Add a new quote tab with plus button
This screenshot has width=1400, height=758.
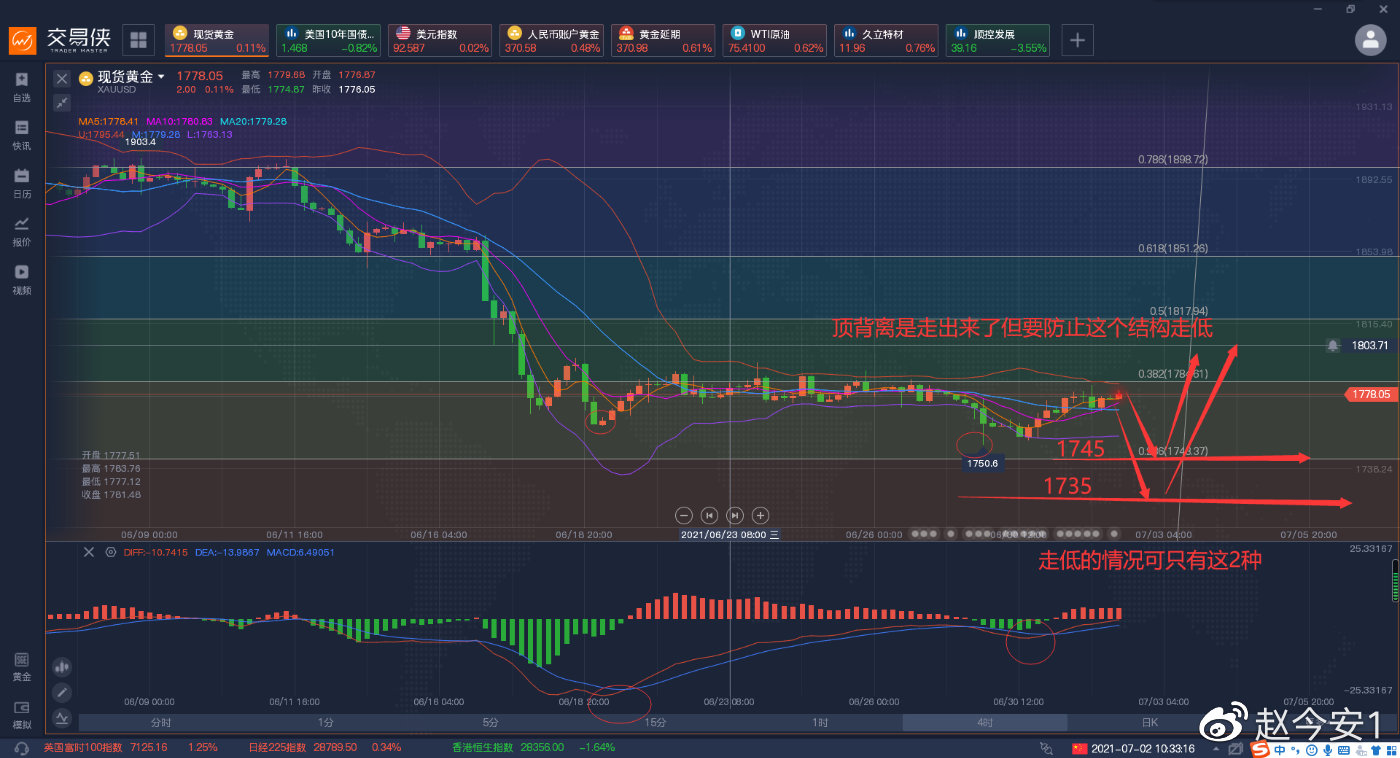(x=1077, y=40)
